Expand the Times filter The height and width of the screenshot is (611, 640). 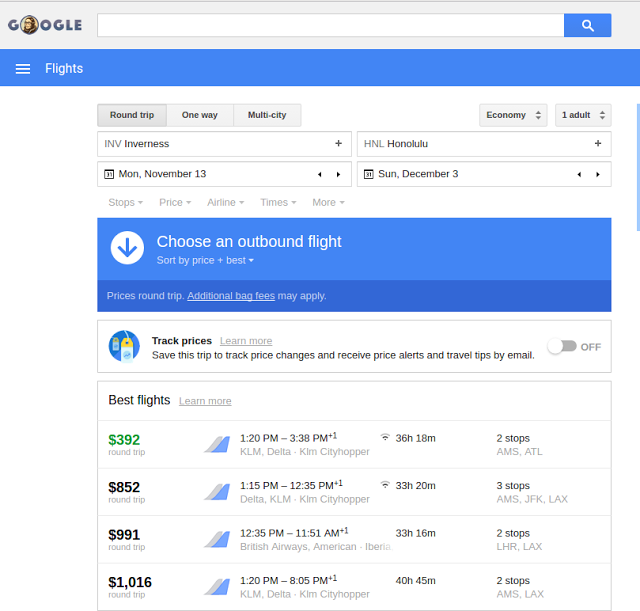tap(278, 202)
